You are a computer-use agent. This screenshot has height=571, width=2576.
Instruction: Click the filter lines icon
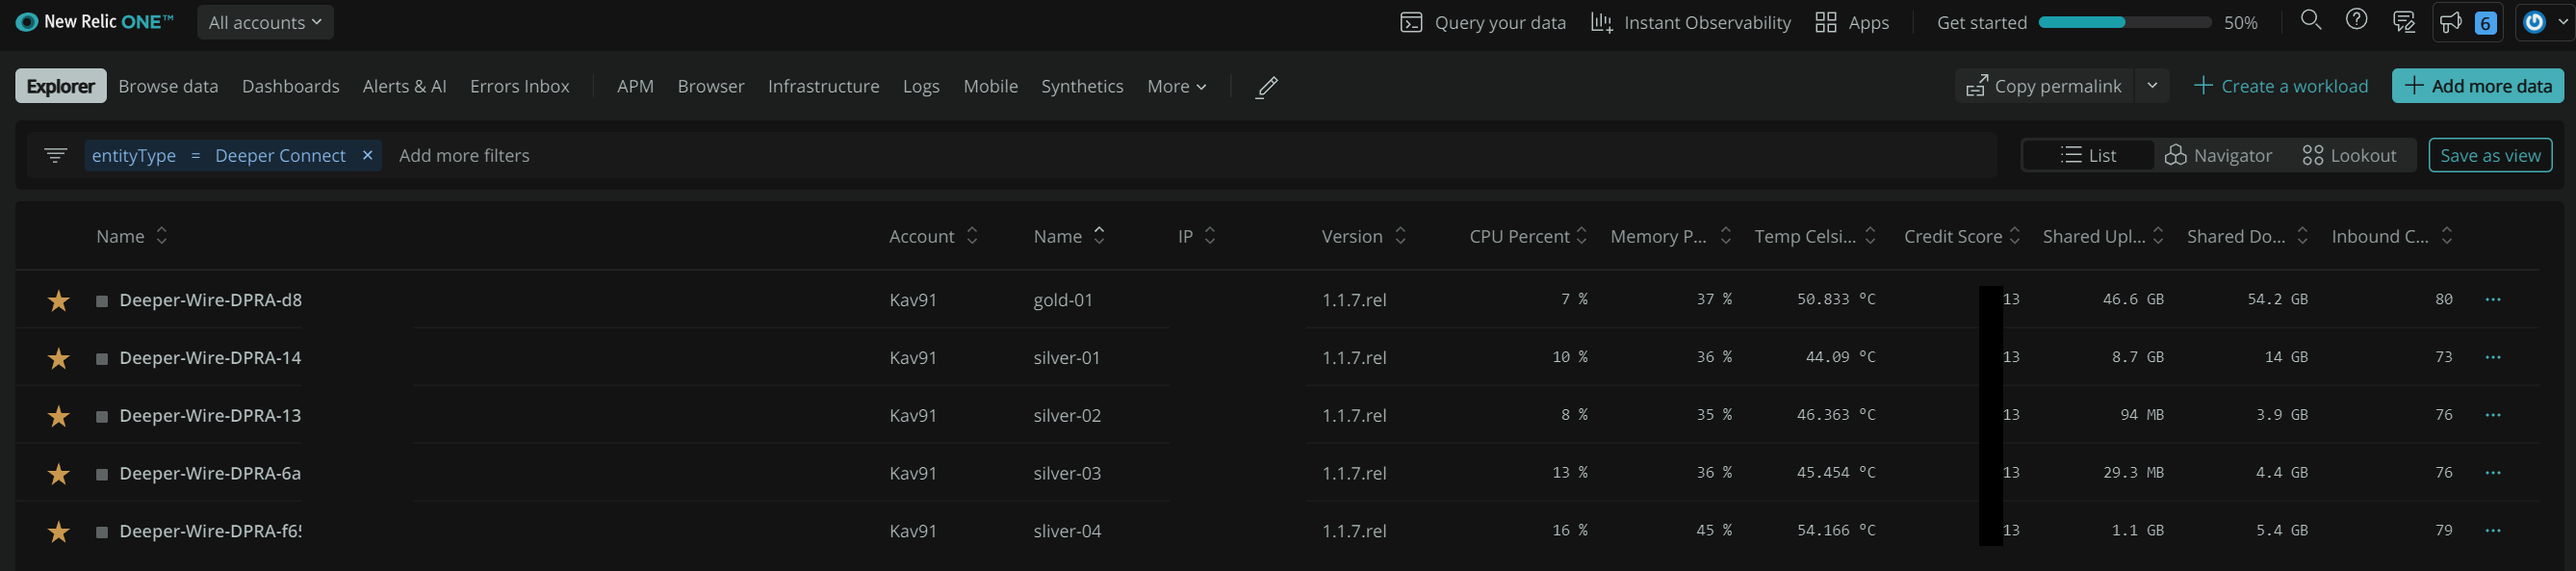[x=56, y=155]
